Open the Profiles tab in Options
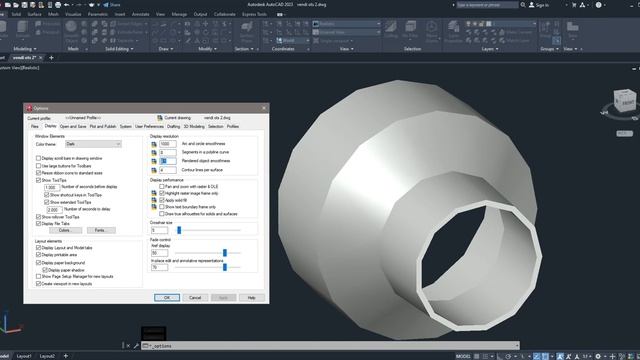Image resolution: width=640 pixels, height=360 pixels. [233, 127]
